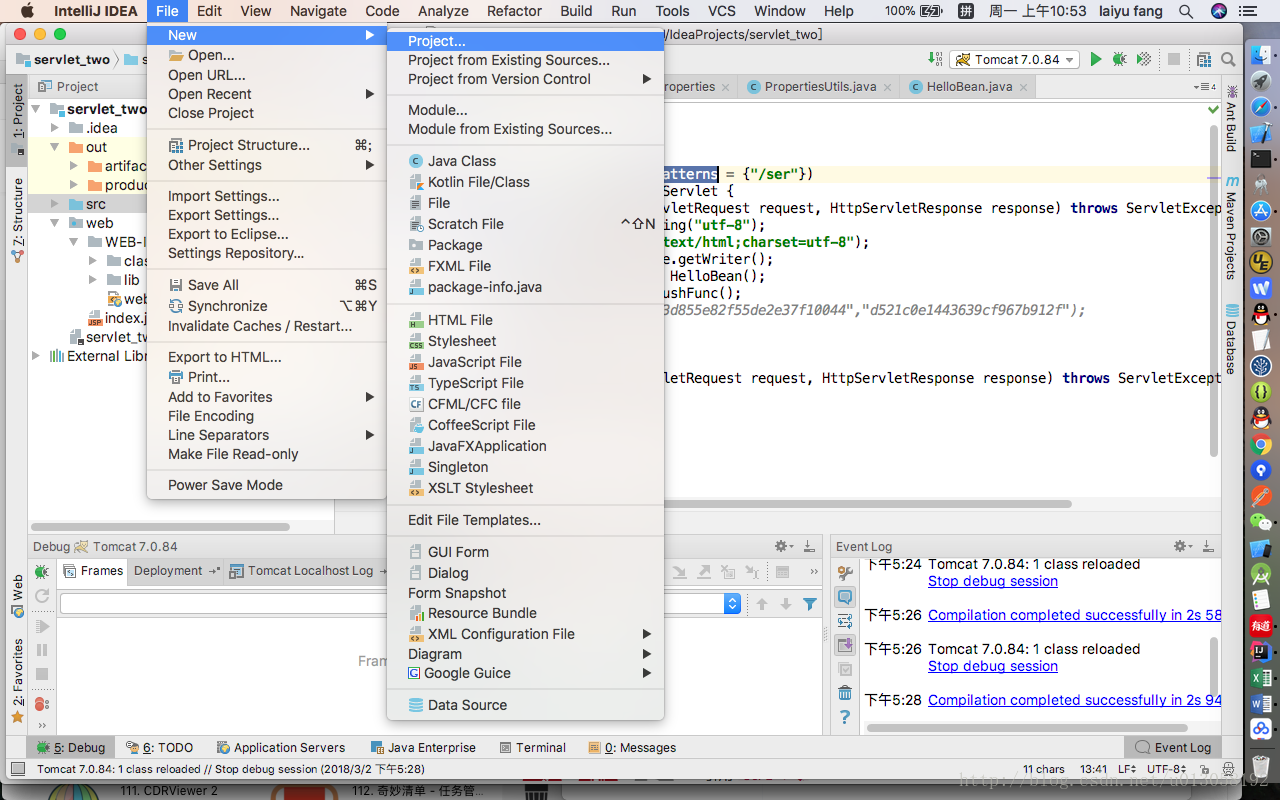Viewport: 1280px width, 800px height.
Task: Expand the .idea folder in project tree
Action: (56, 128)
